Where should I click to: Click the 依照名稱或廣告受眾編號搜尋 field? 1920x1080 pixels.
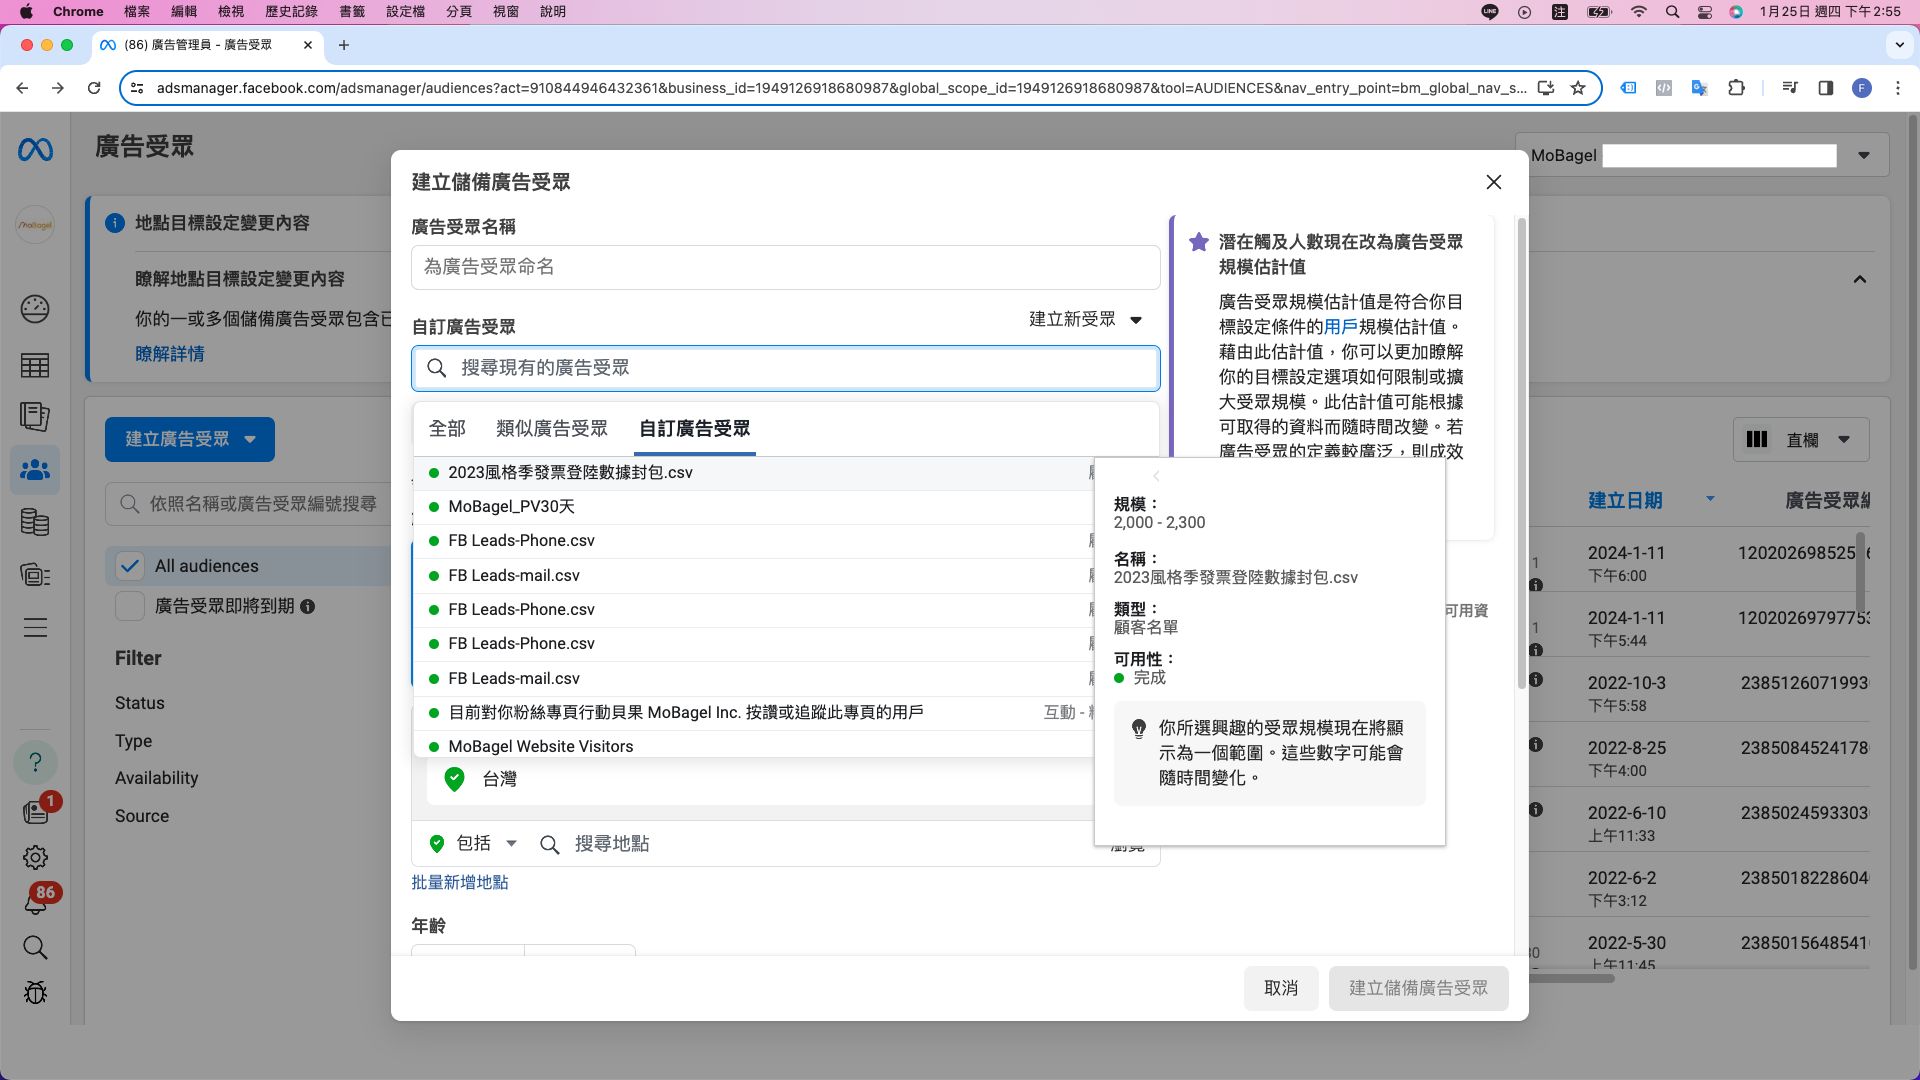coord(250,504)
